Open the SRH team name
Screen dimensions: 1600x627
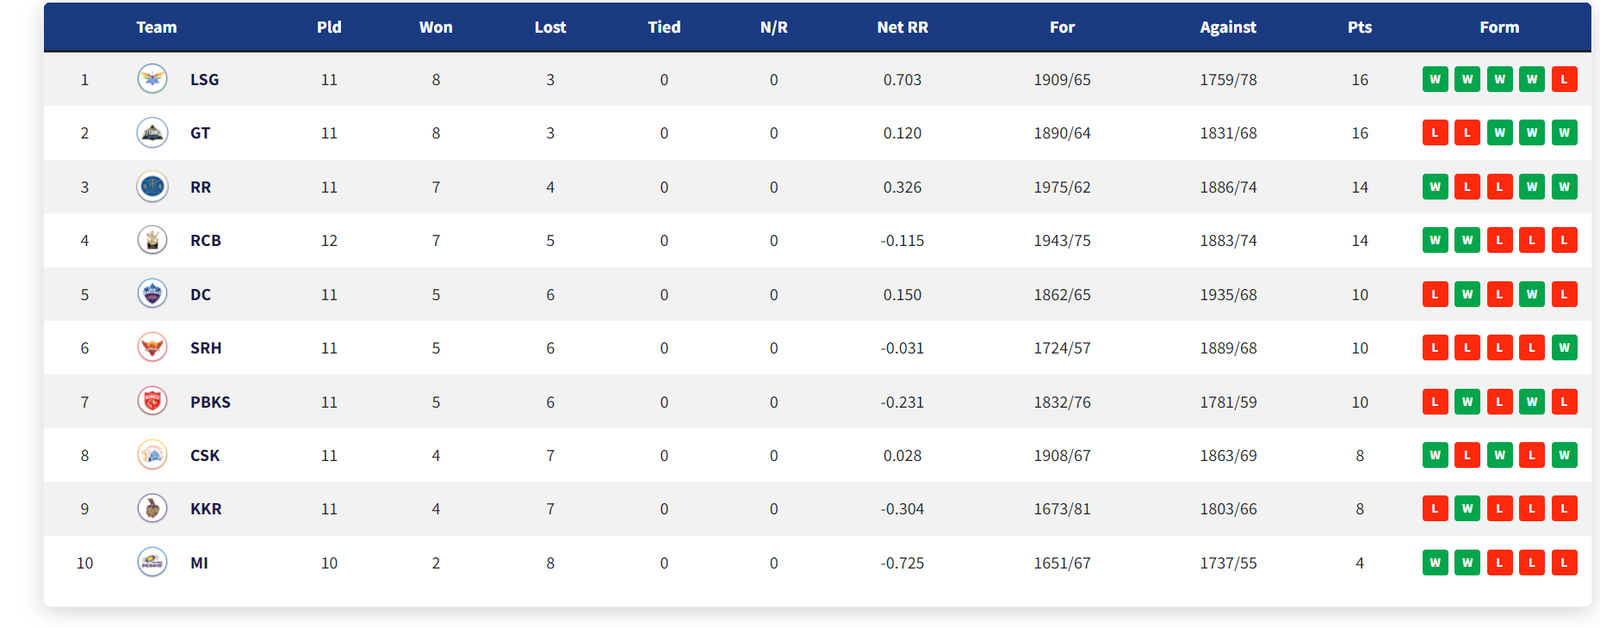pos(206,348)
